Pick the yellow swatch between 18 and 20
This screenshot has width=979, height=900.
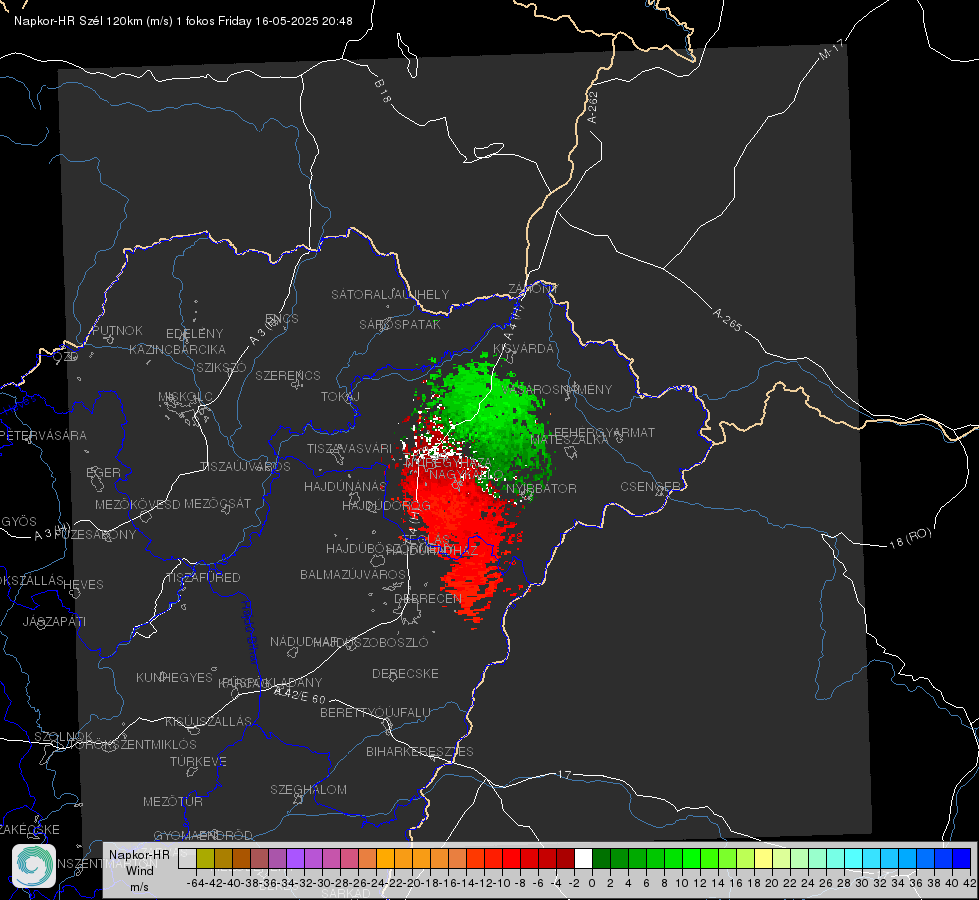click(x=763, y=858)
